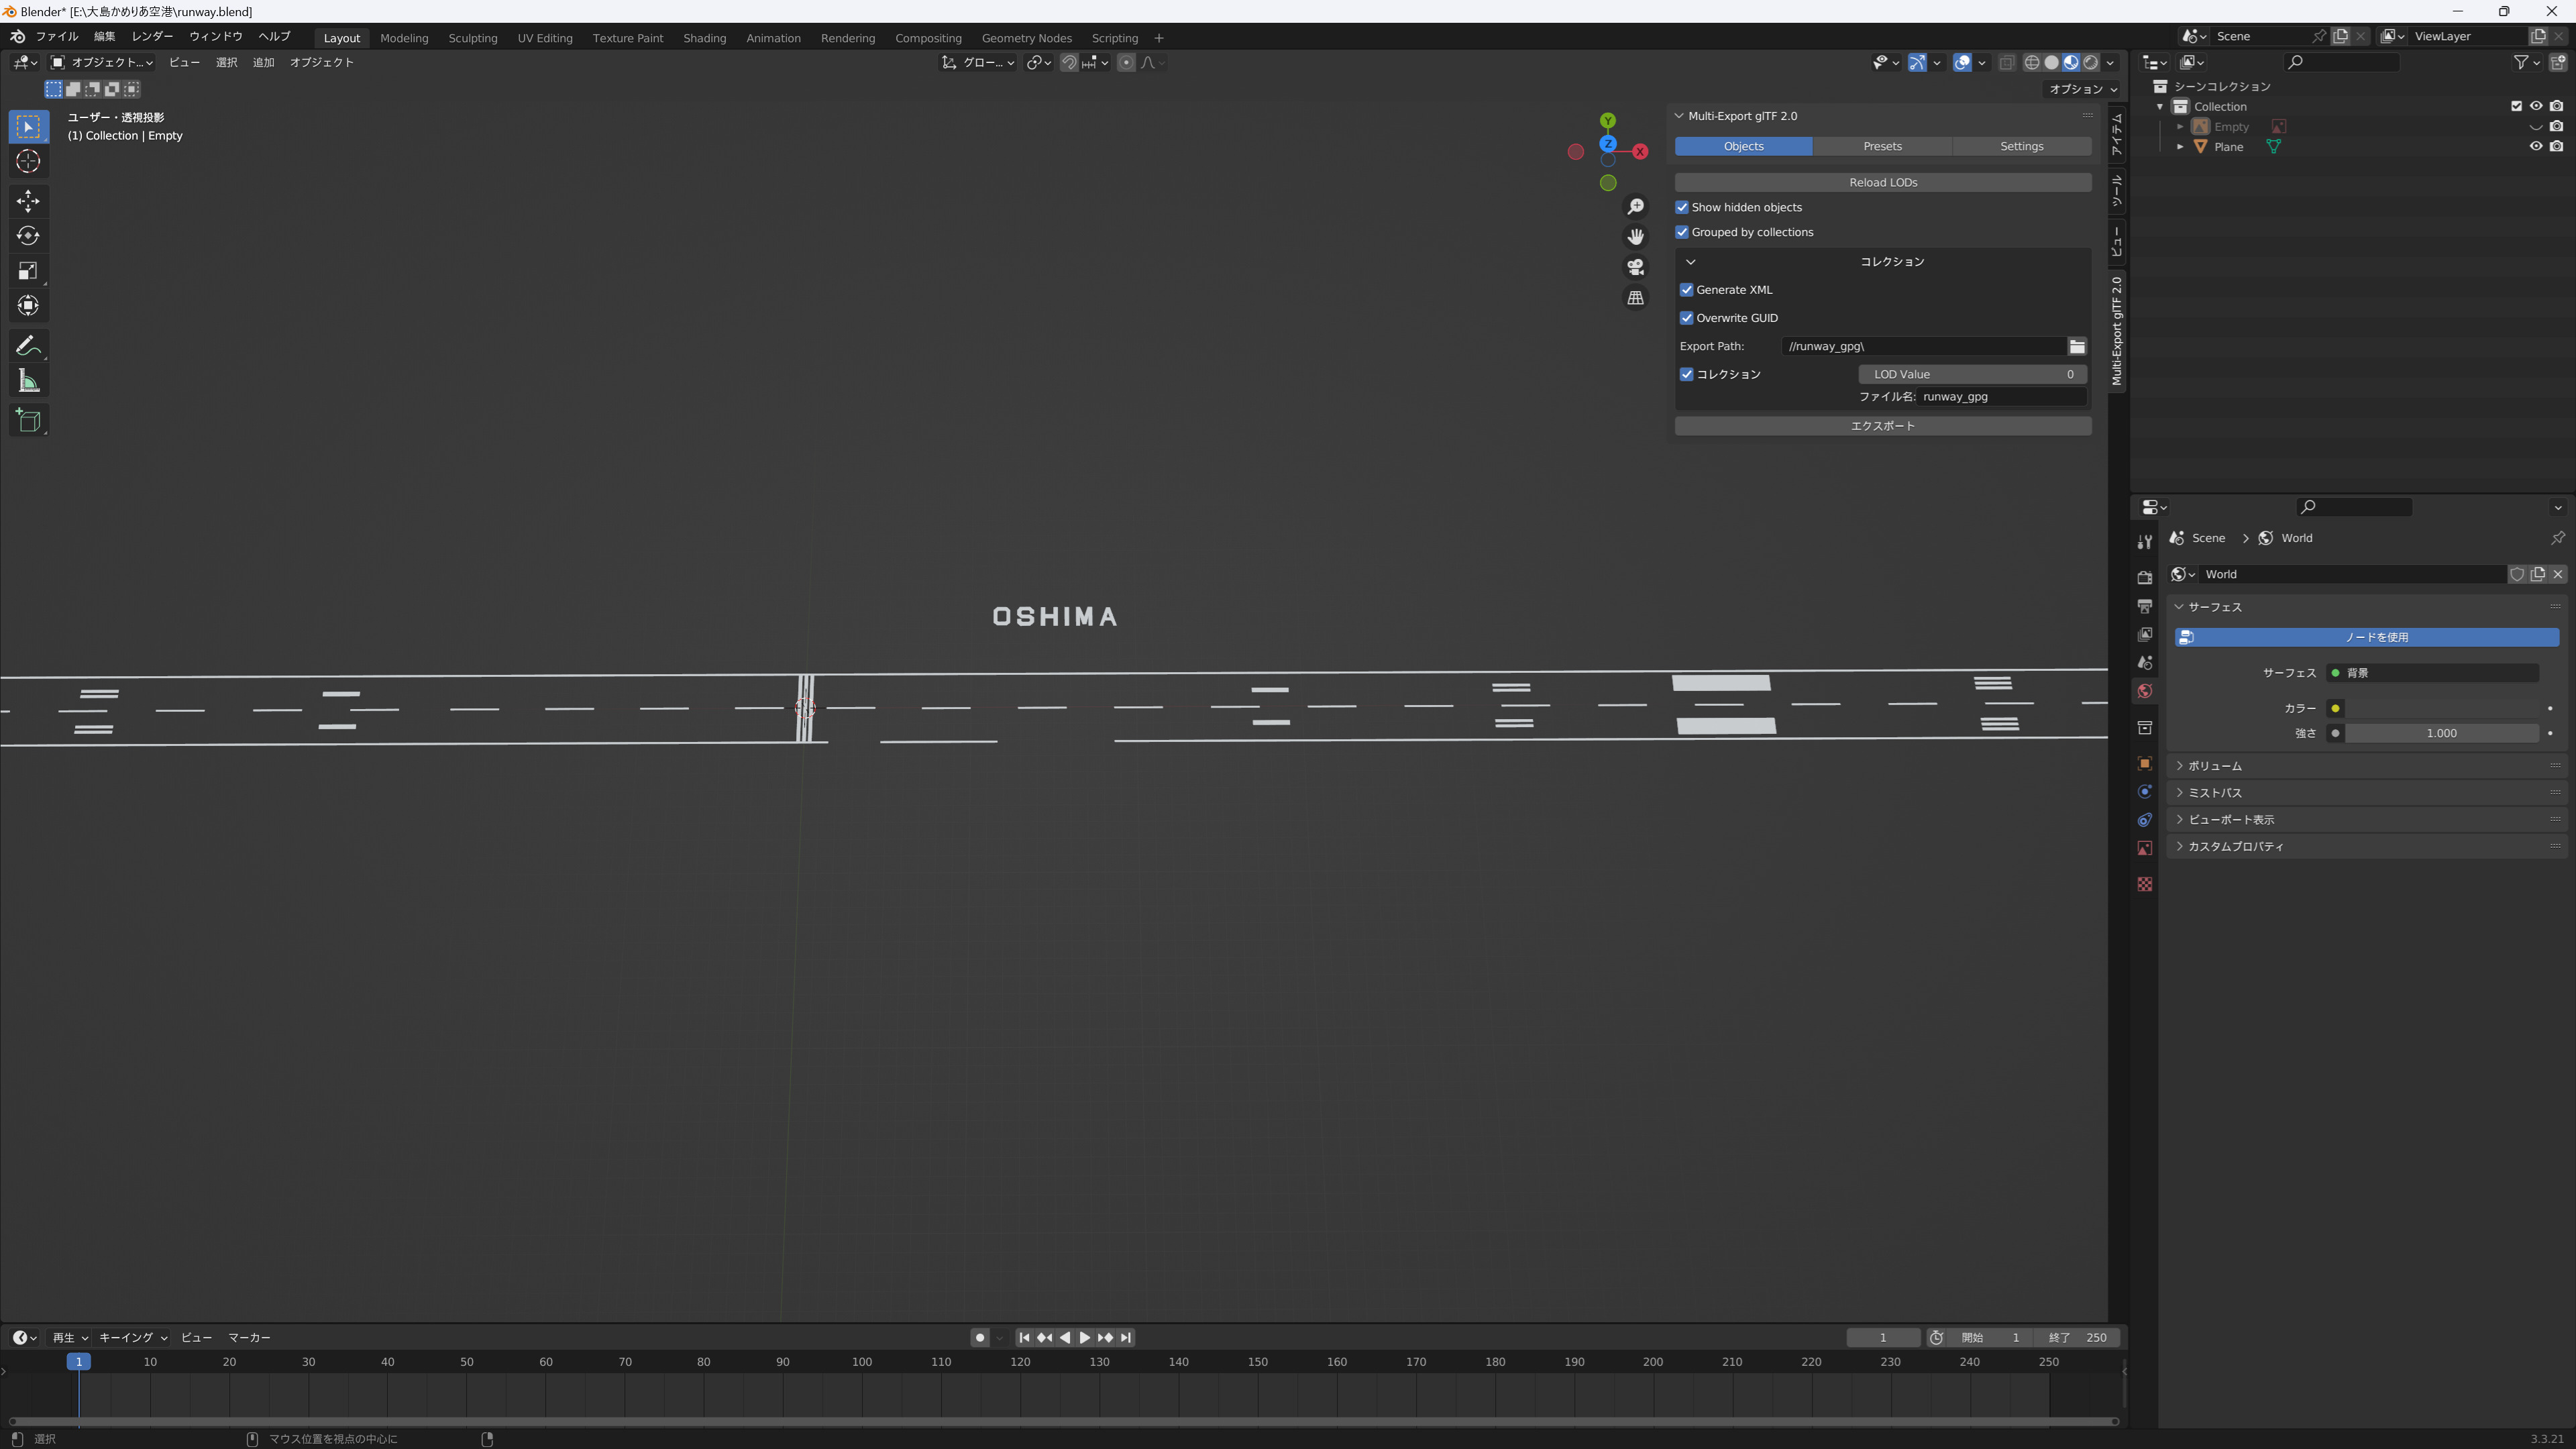
Task: Switch to the Modeling workspace tab
Action: (x=404, y=38)
